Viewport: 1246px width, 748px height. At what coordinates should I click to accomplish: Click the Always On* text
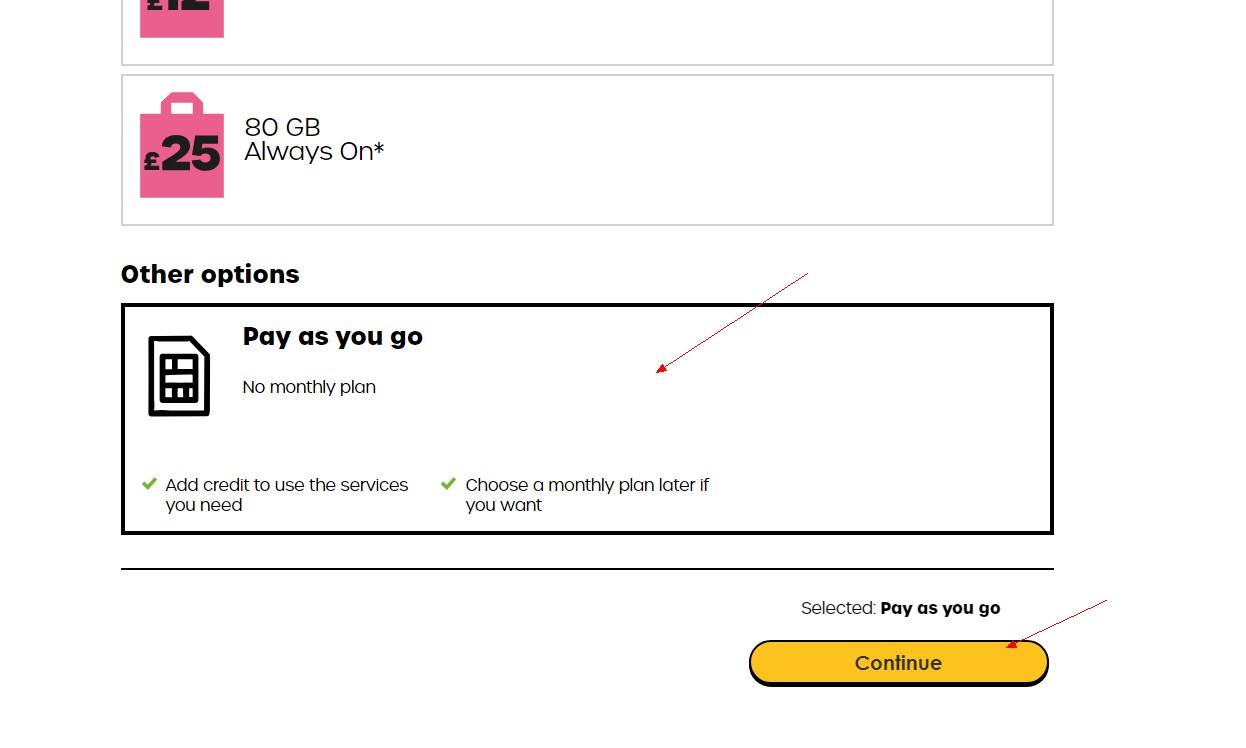point(314,152)
